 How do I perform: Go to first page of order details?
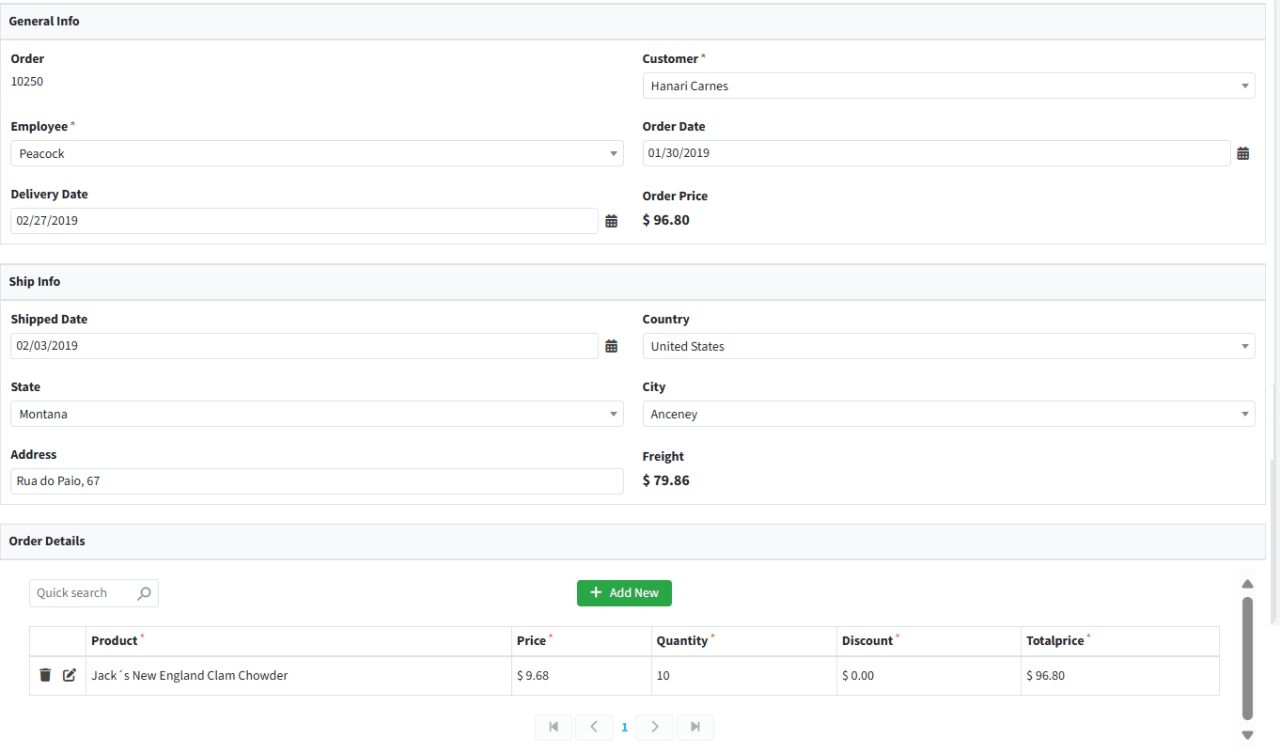553,727
